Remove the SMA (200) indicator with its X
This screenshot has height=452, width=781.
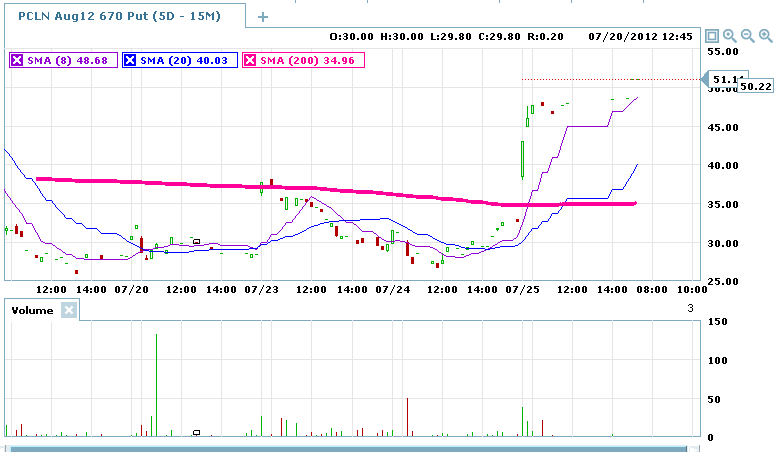point(250,60)
